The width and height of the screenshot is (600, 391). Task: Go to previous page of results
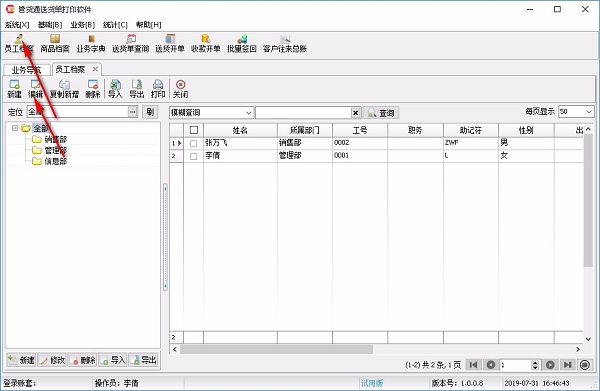point(491,365)
